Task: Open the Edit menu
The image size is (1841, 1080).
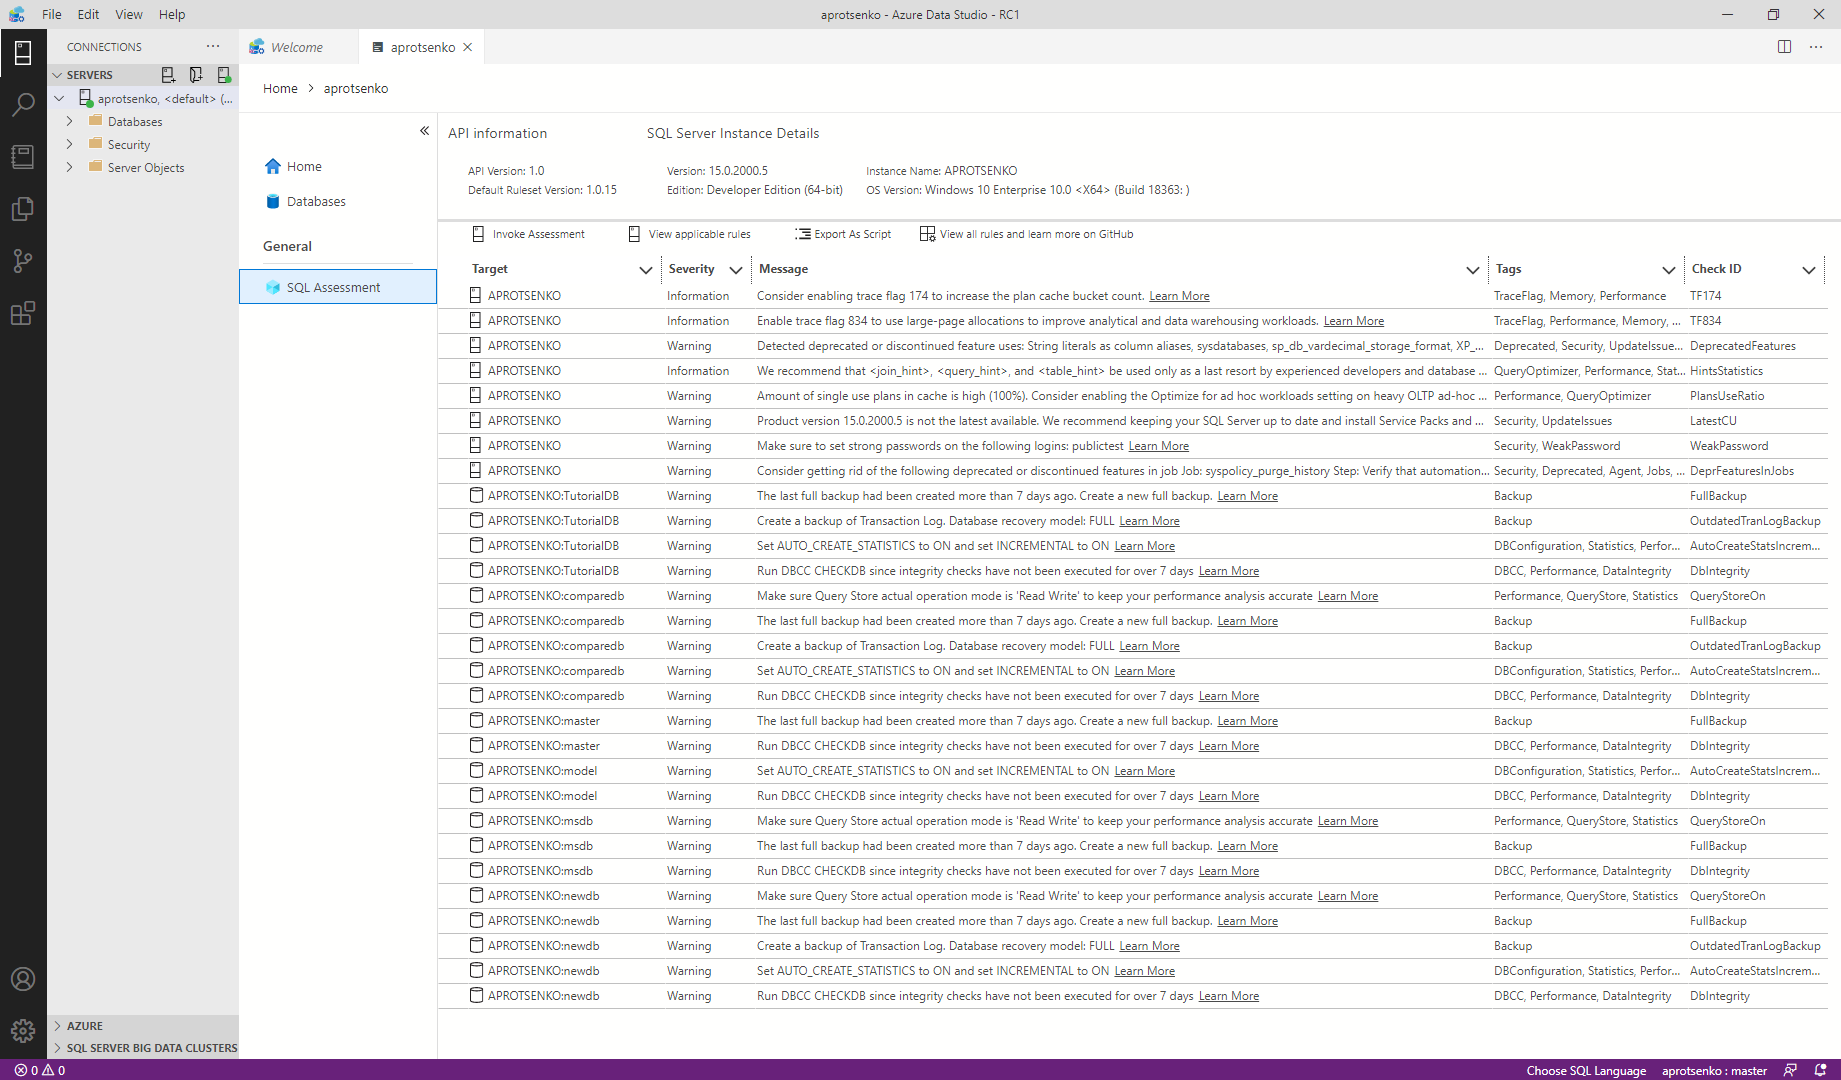Action: [88, 14]
